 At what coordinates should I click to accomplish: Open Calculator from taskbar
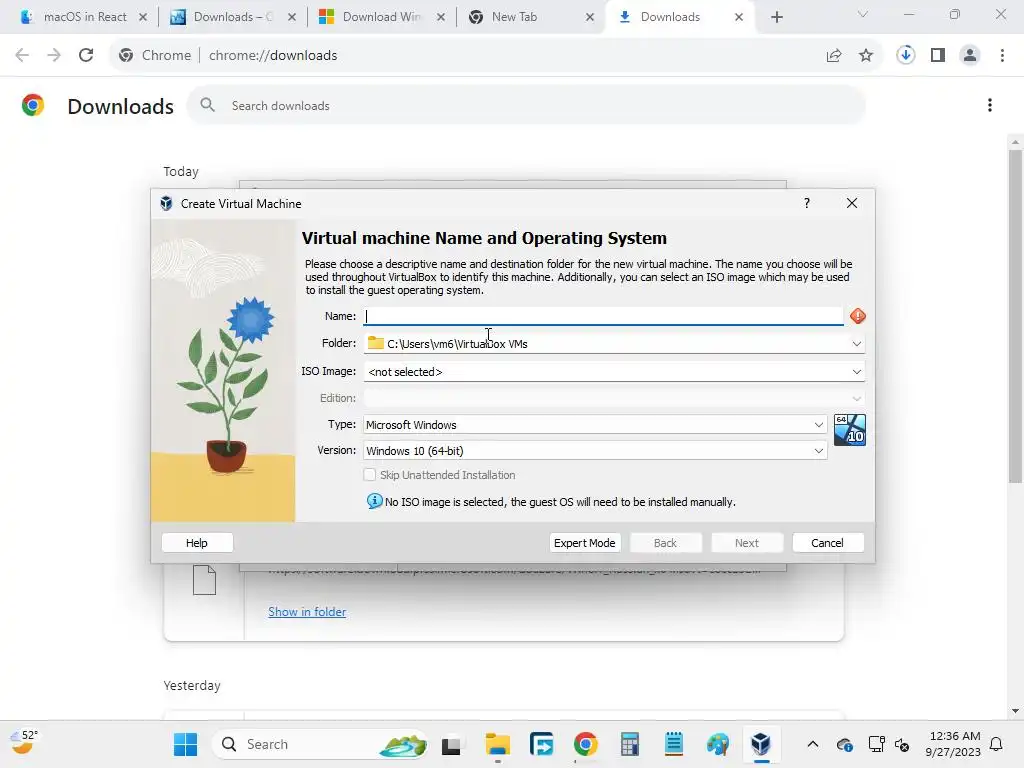(630, 744)
